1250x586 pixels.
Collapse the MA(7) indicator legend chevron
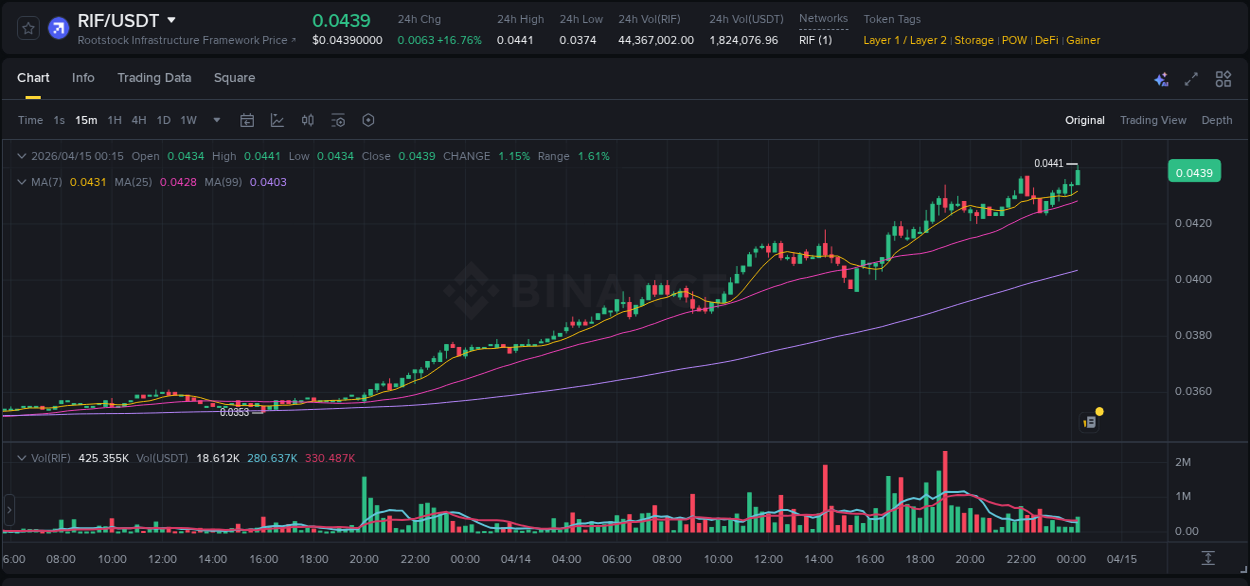(x=22, y=182)
